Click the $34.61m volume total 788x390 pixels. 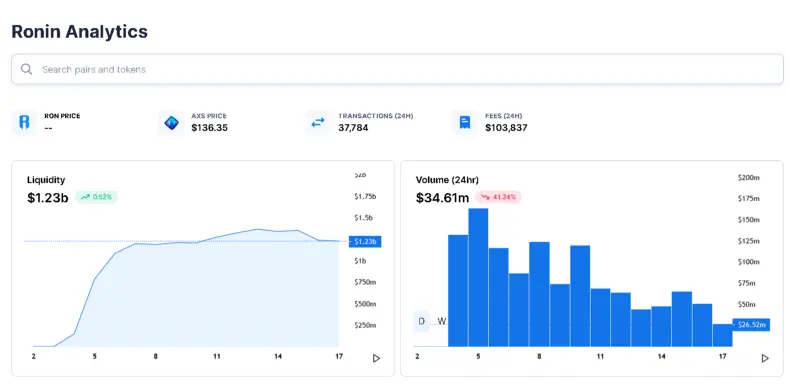pos(442,198)
